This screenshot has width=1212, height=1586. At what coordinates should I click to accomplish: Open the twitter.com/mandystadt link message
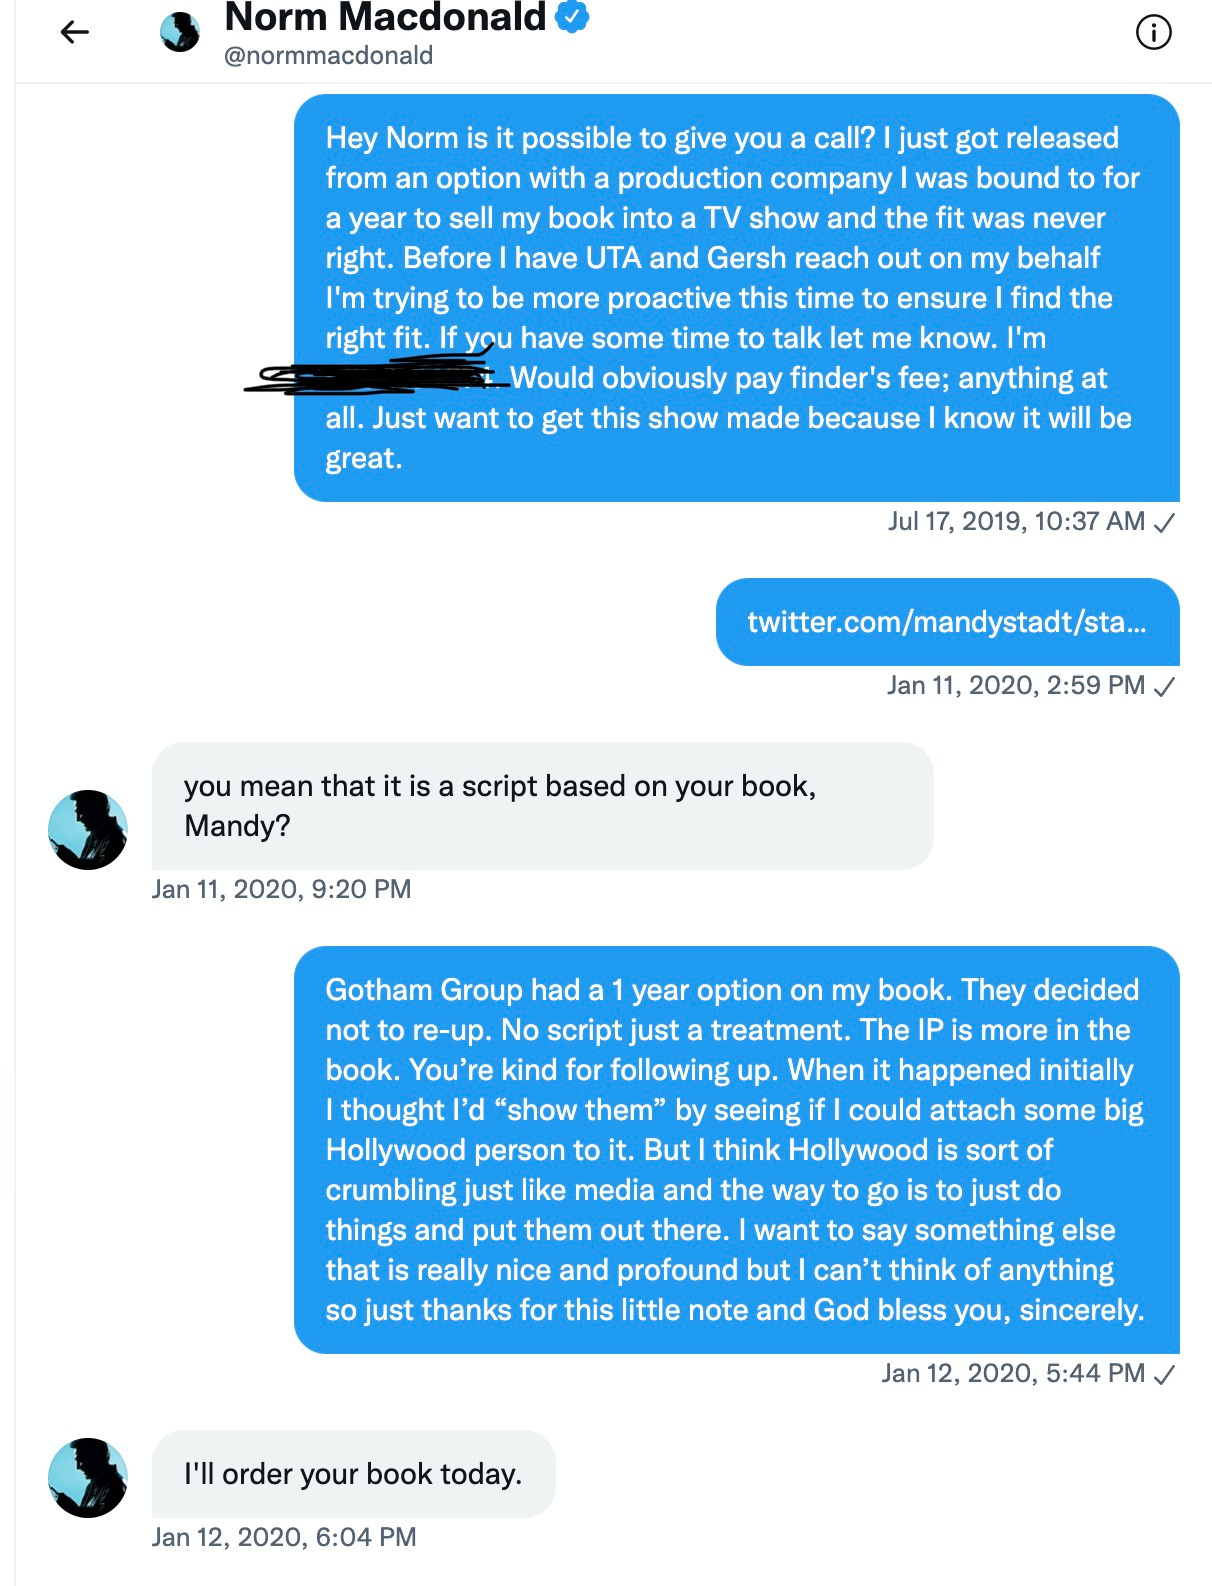pos(947,622)
